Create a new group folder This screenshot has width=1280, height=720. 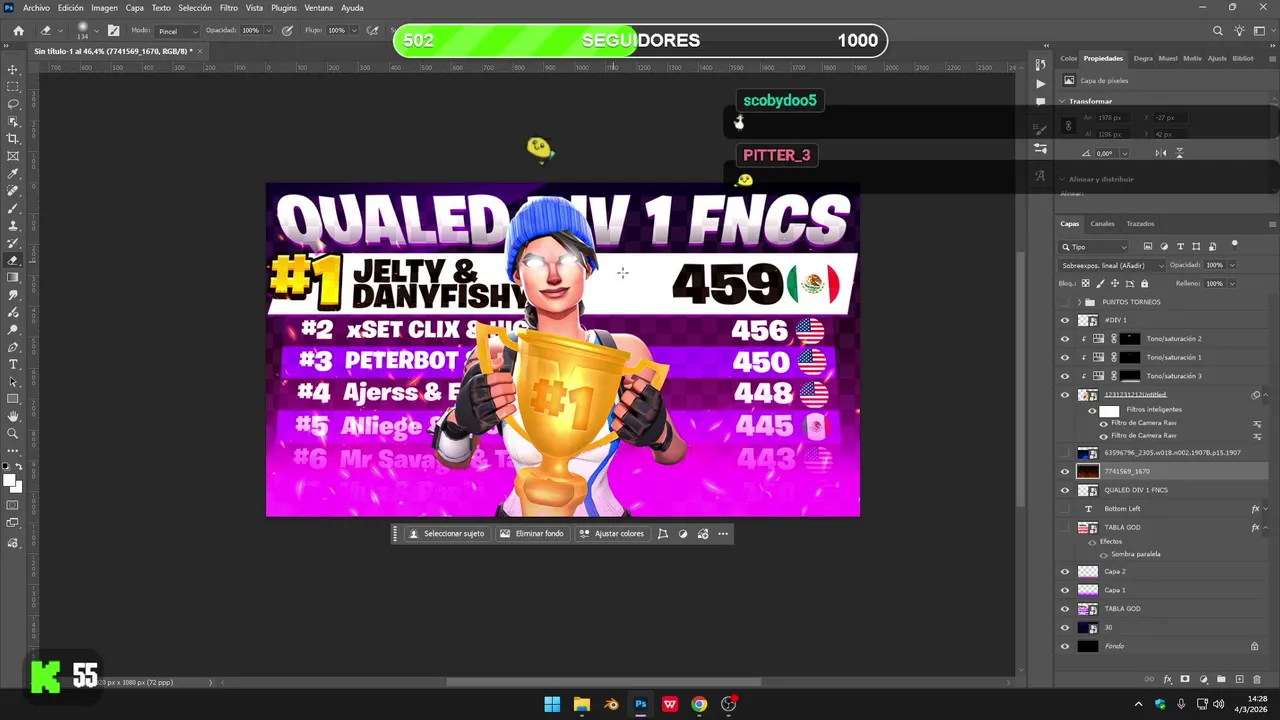pos(1221,679)
